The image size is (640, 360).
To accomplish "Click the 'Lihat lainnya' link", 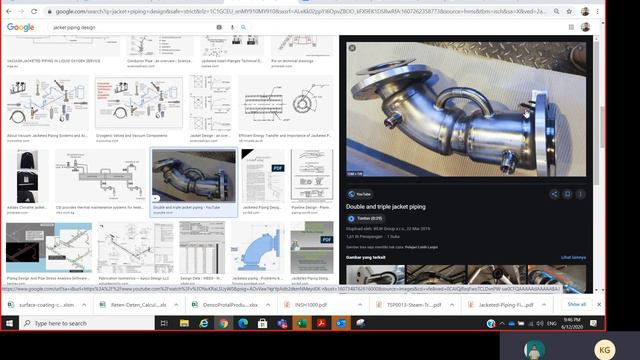I will point(573,258).
